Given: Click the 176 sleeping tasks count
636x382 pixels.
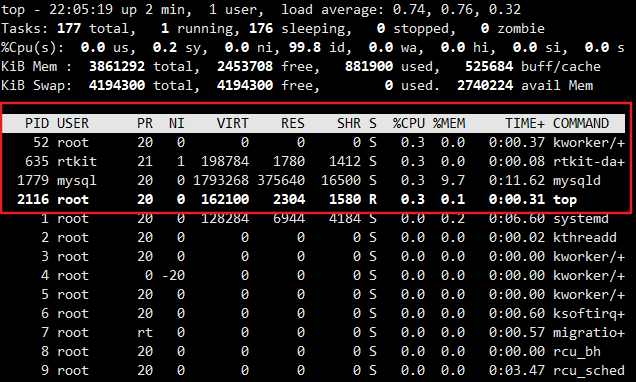Looking at the screenshot, I should (x=261, y=28).
